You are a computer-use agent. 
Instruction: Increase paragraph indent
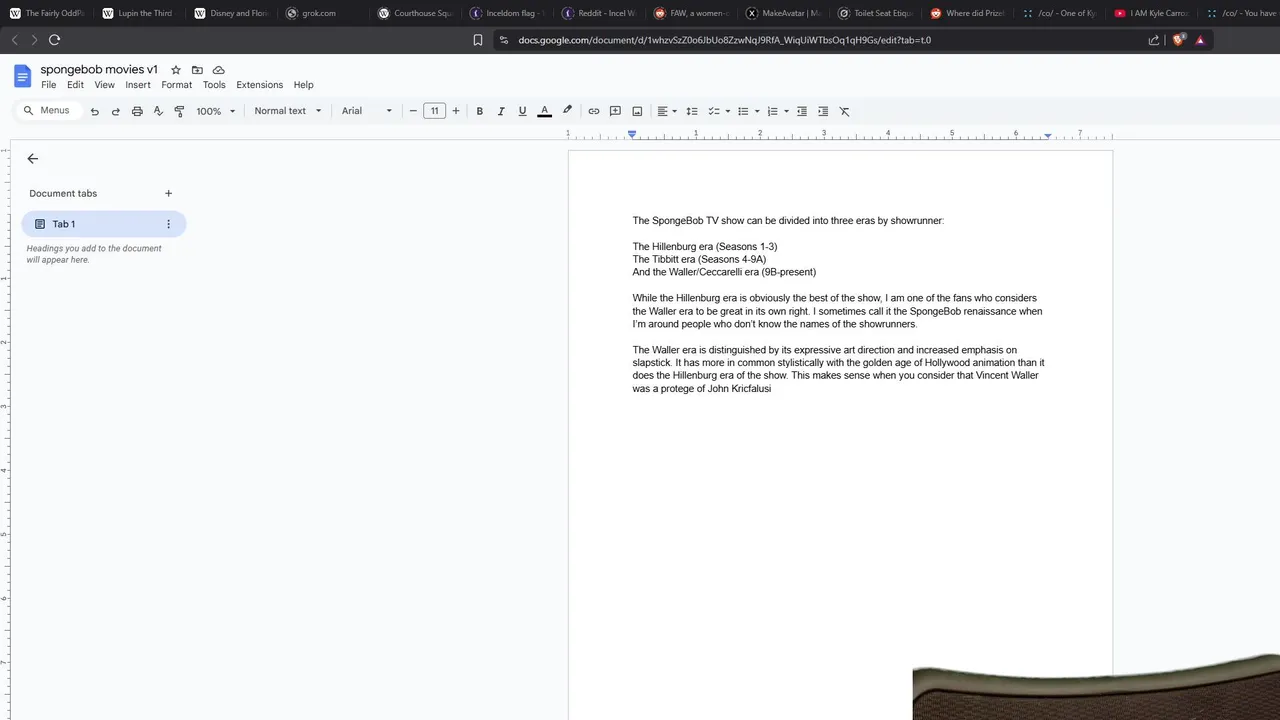pos(823,111)
